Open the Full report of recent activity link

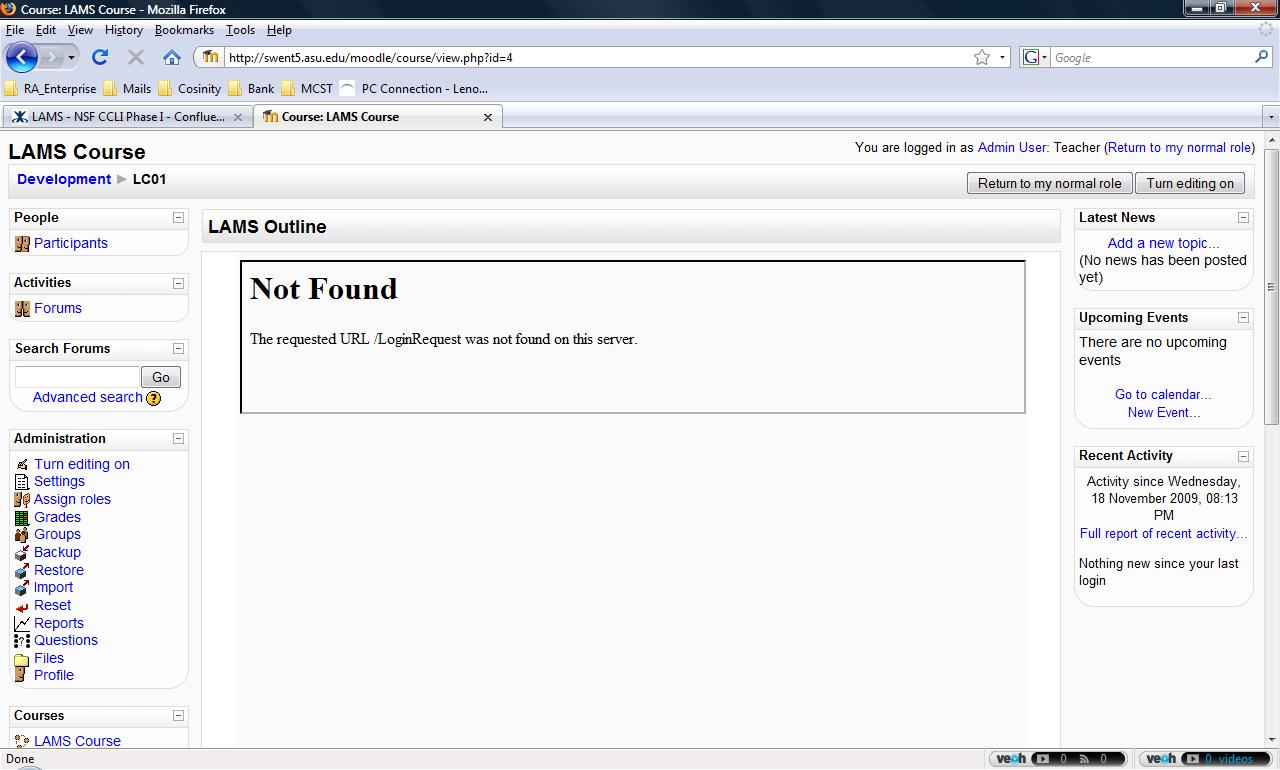pyautogui.click(x=1163, y=534)
